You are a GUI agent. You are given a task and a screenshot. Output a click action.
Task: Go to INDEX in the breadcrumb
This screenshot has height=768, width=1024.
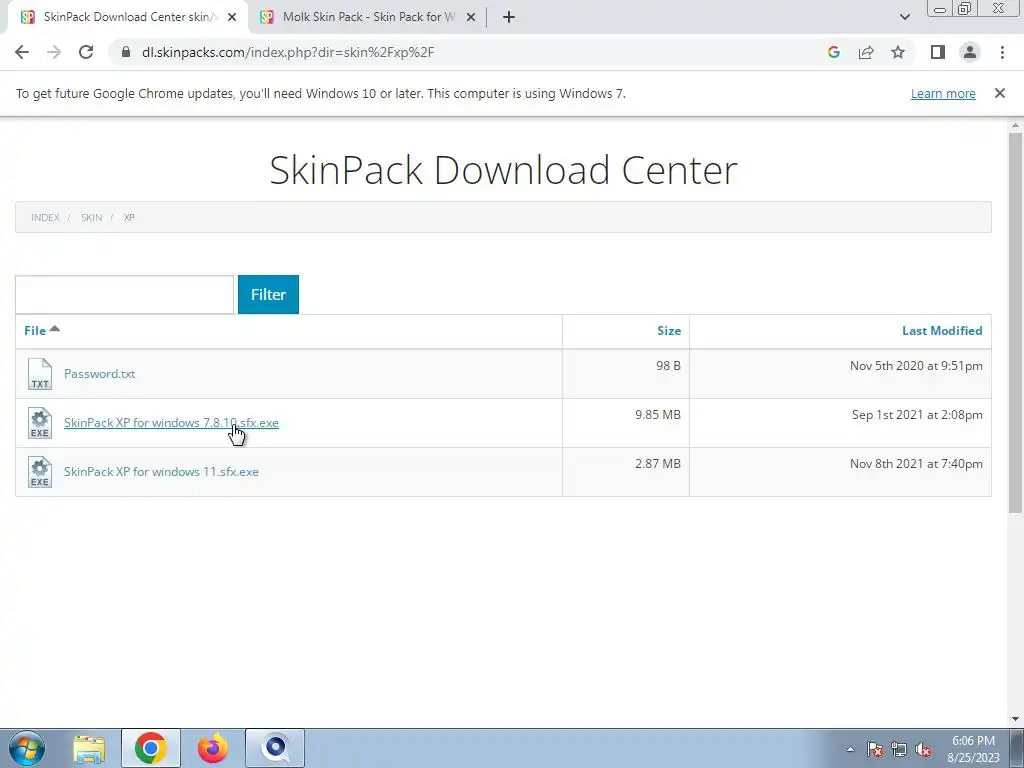tap(45, 217)
